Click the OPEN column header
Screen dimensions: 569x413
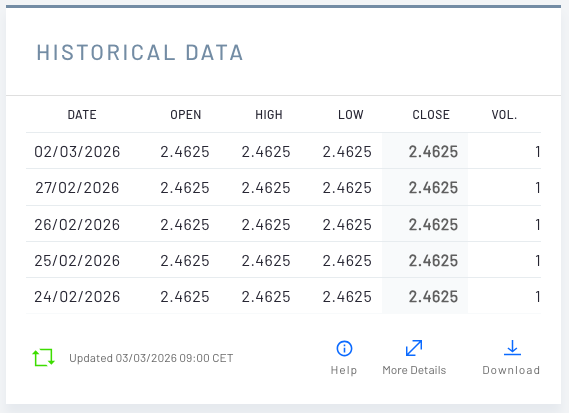[185, 115]
